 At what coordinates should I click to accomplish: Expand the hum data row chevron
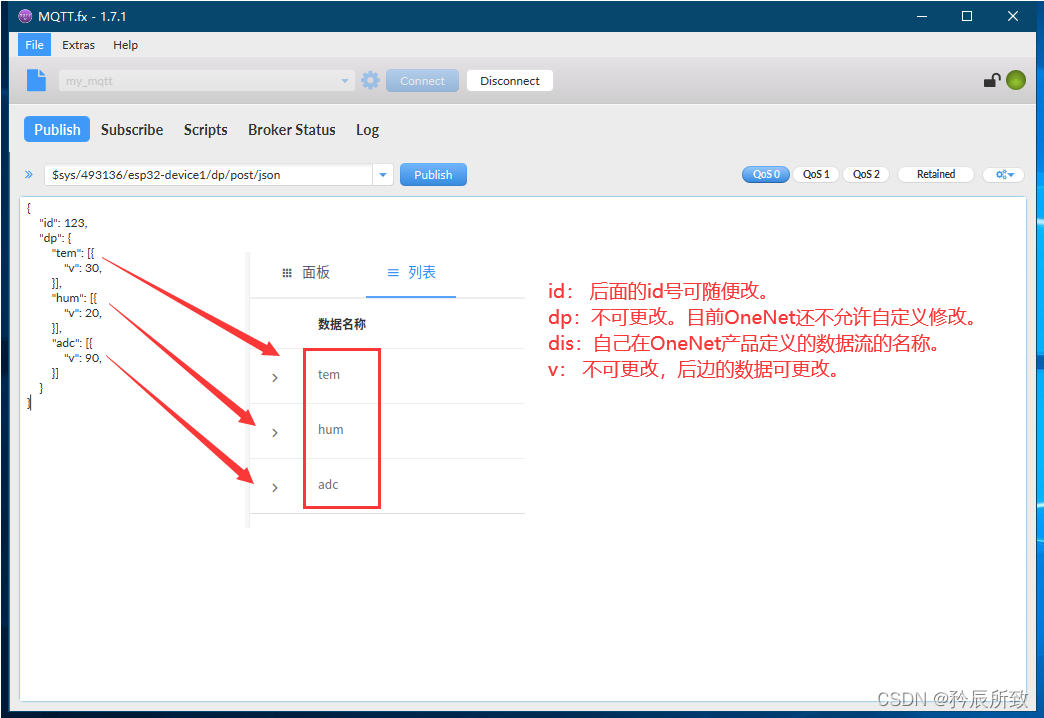click(x=275, y=433)
